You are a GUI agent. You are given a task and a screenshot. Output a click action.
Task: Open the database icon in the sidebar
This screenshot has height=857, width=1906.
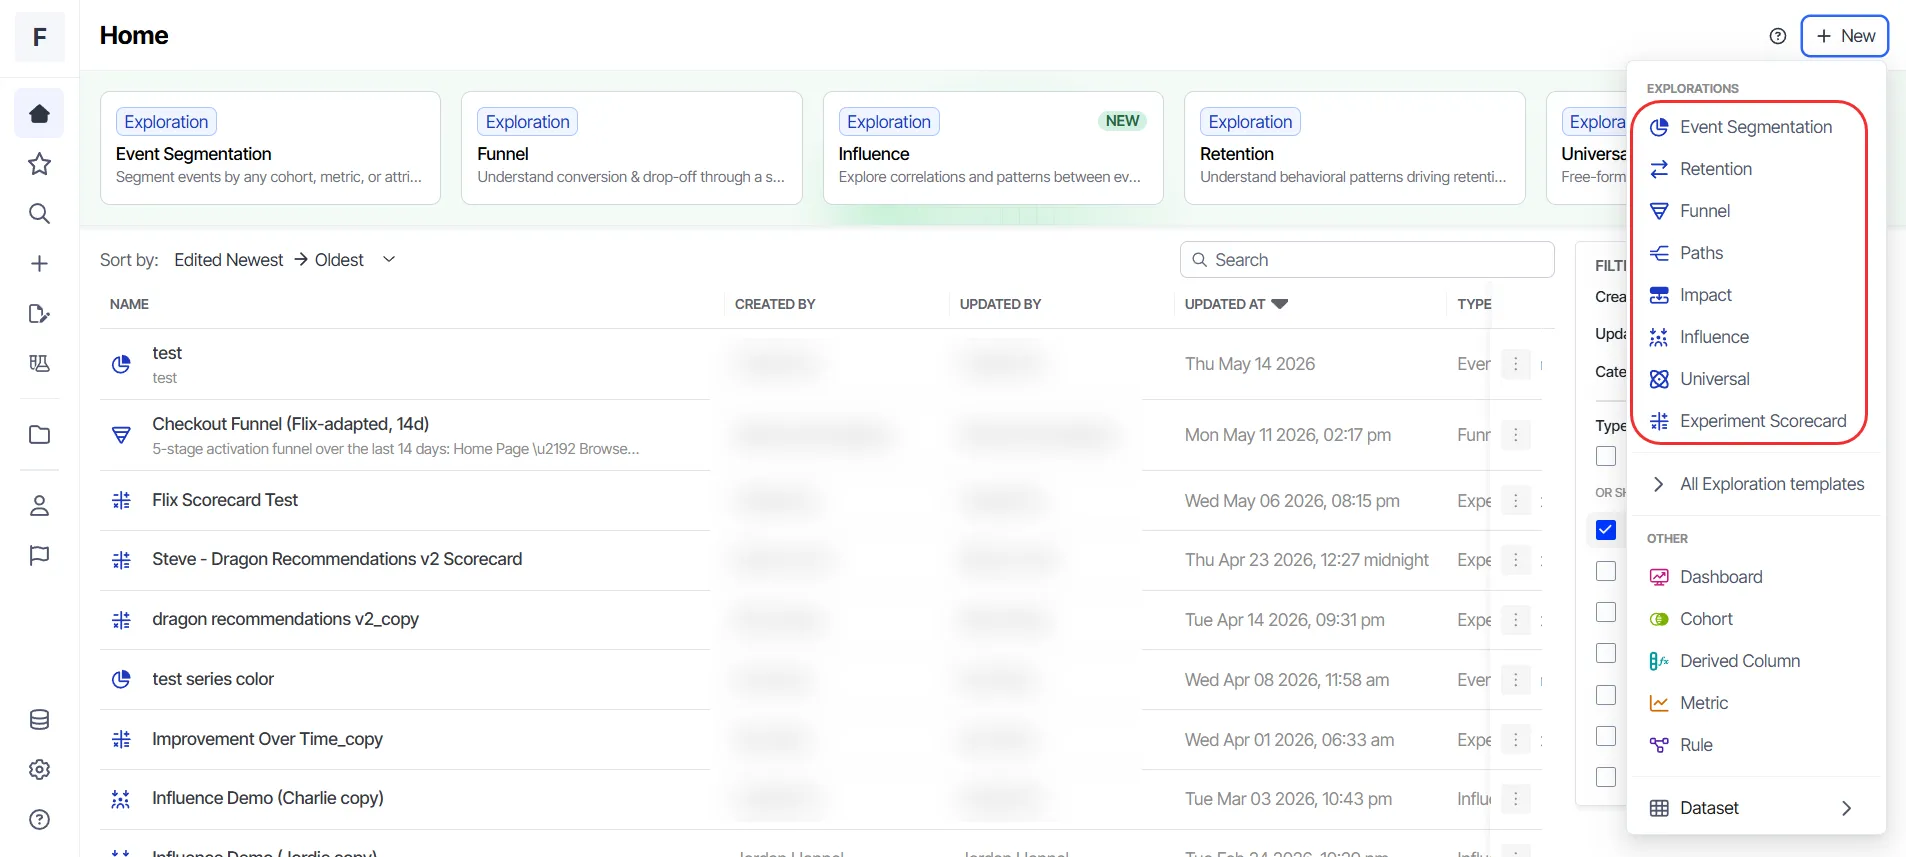pos(39,720)
